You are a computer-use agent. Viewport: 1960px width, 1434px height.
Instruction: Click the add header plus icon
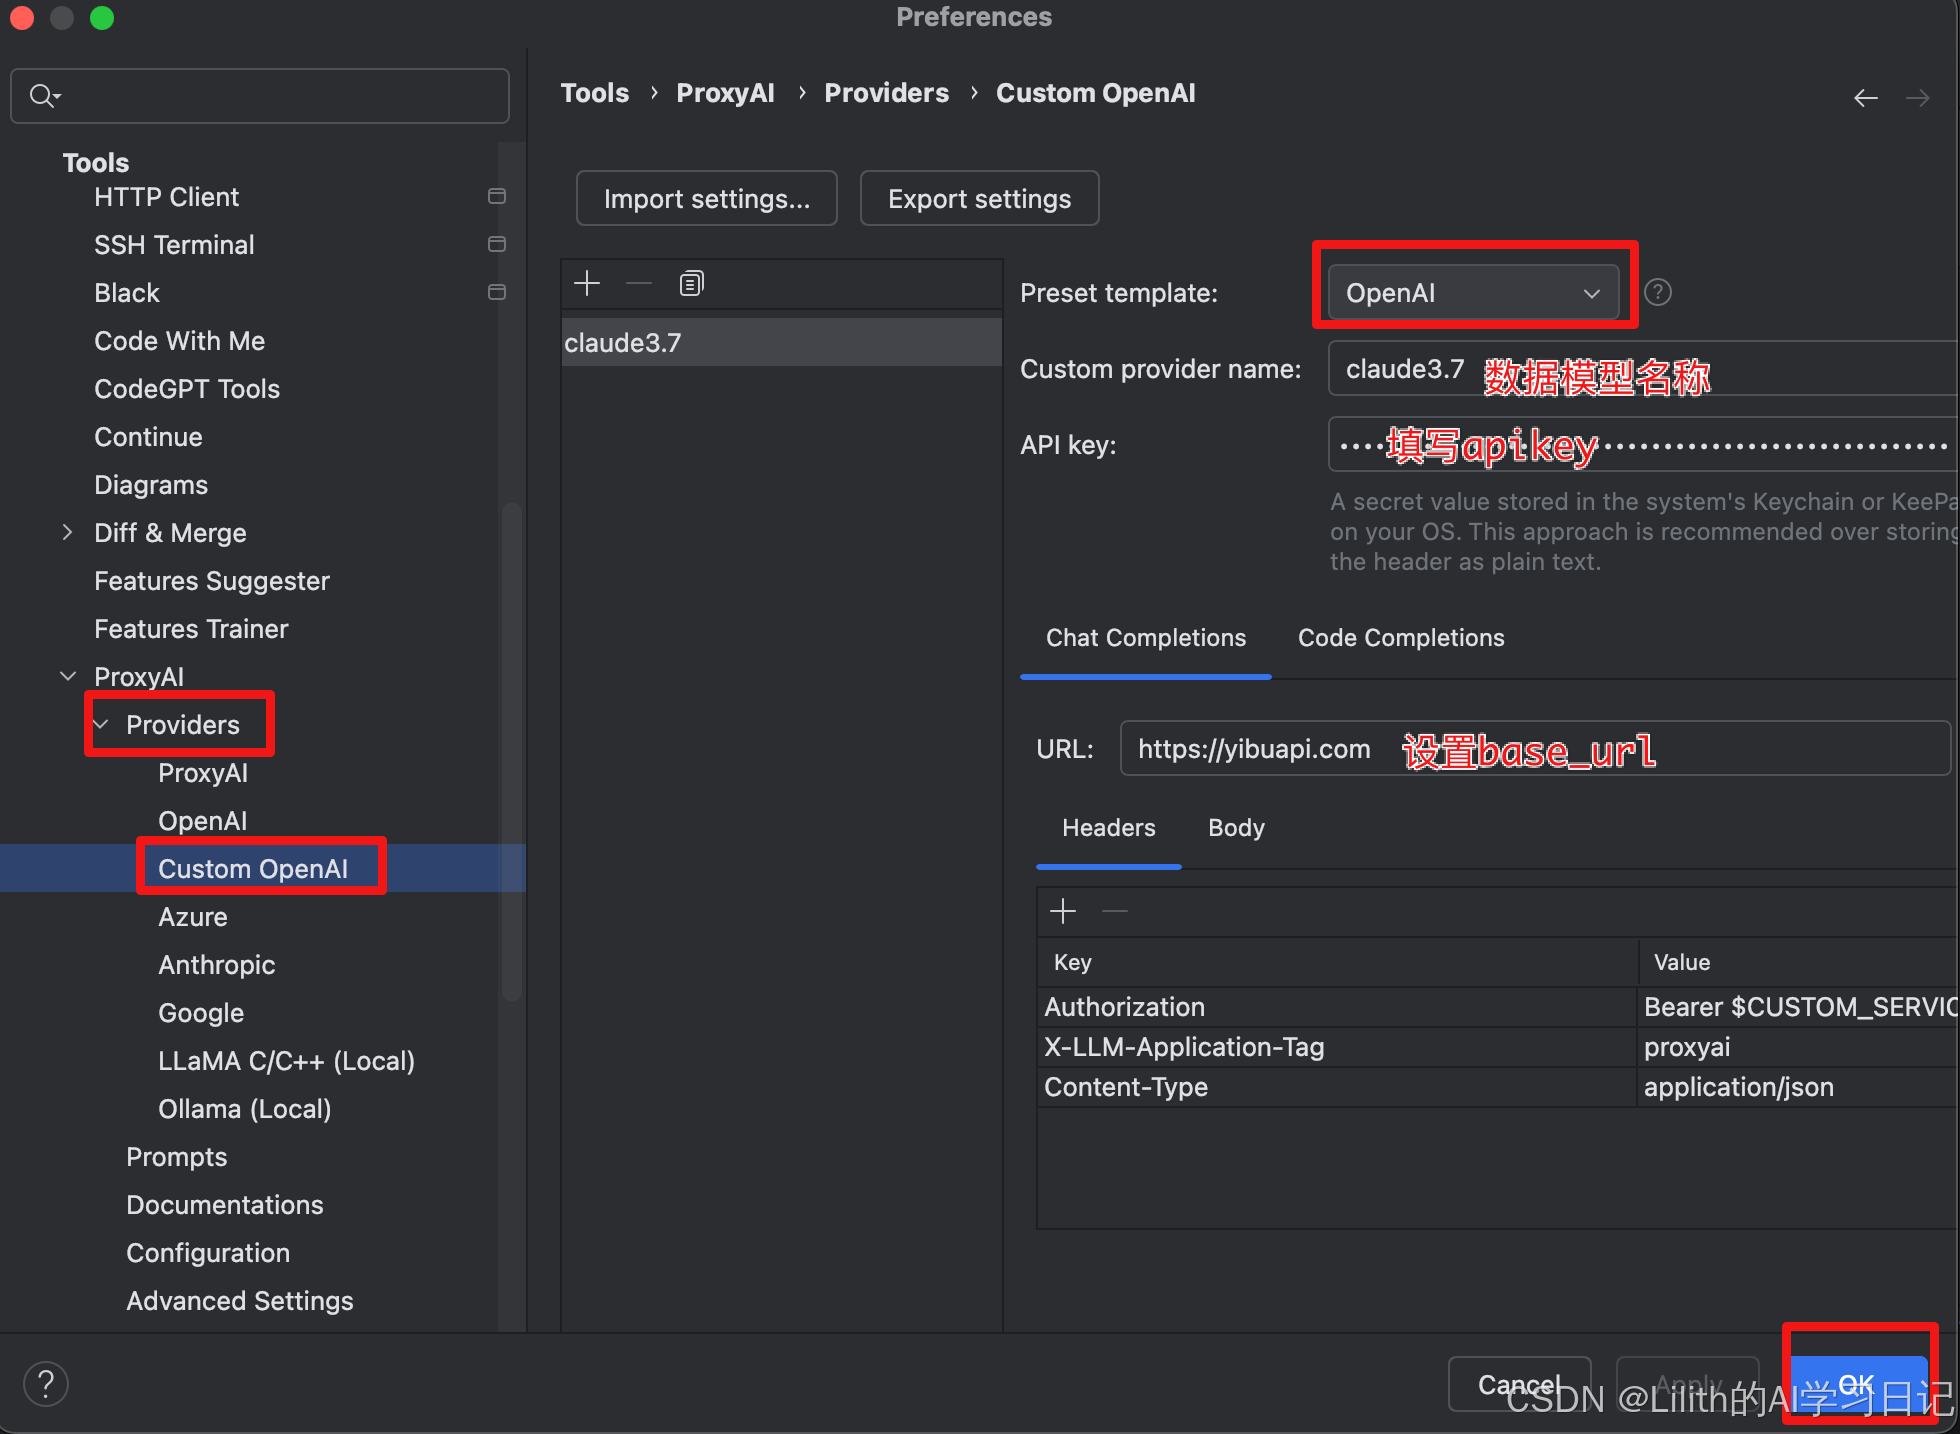click(x=1063, y=911)
